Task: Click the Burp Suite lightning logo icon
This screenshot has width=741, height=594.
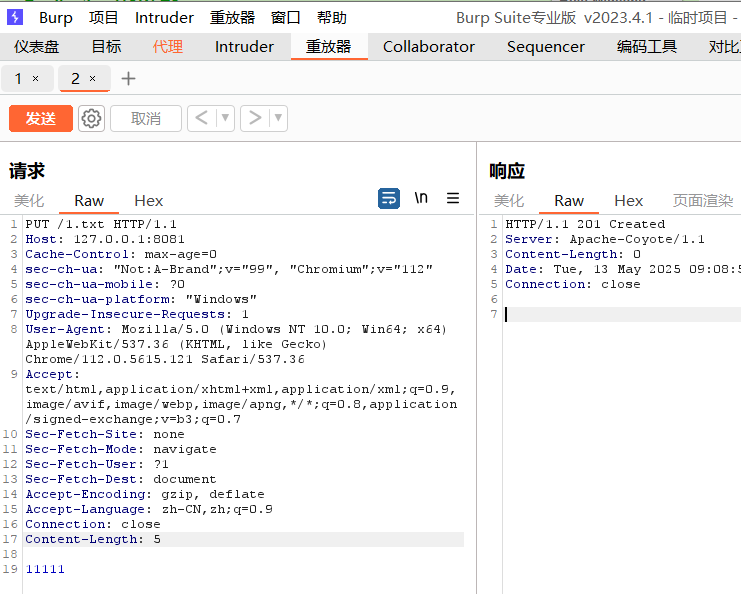Action: tap(15, 17)
